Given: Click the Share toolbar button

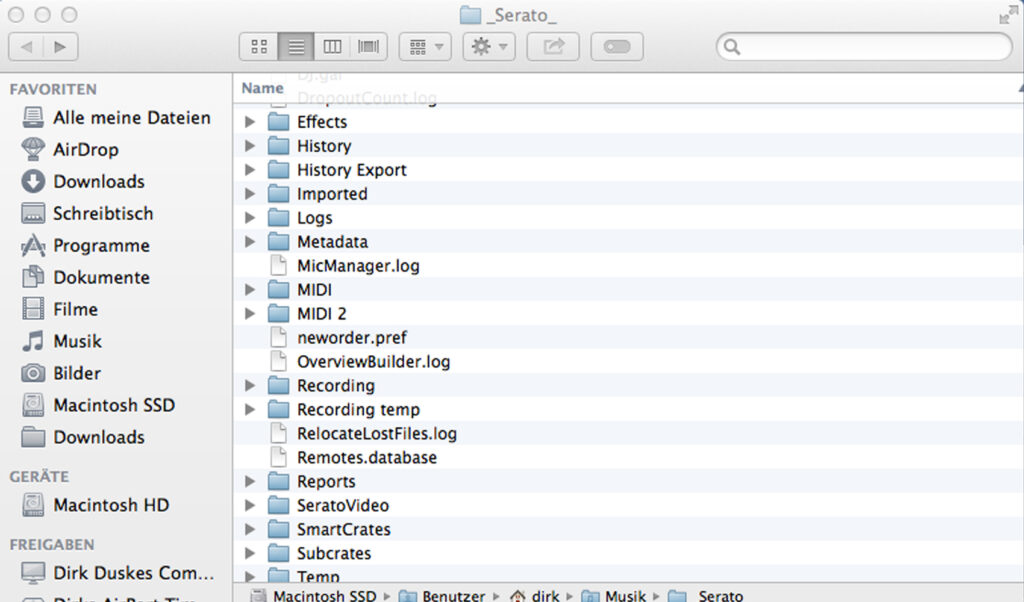Looking at the screenshot, I should coord(553,47).
